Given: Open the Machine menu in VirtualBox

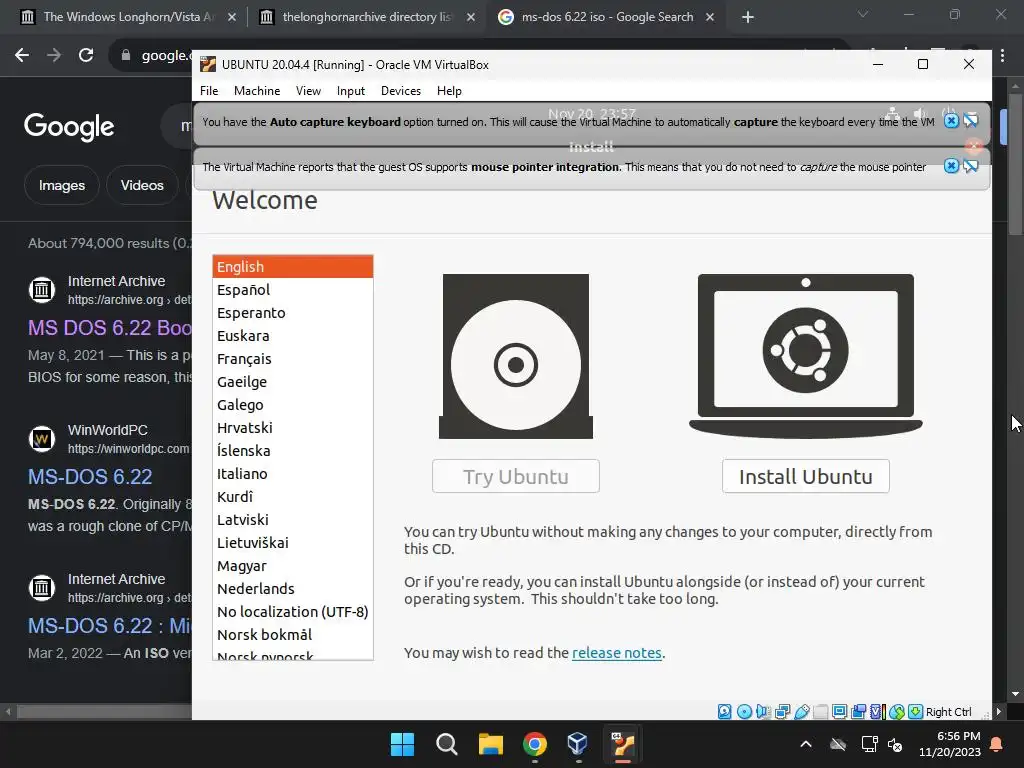Looking at the screenshot, I should tap(257, 91).
